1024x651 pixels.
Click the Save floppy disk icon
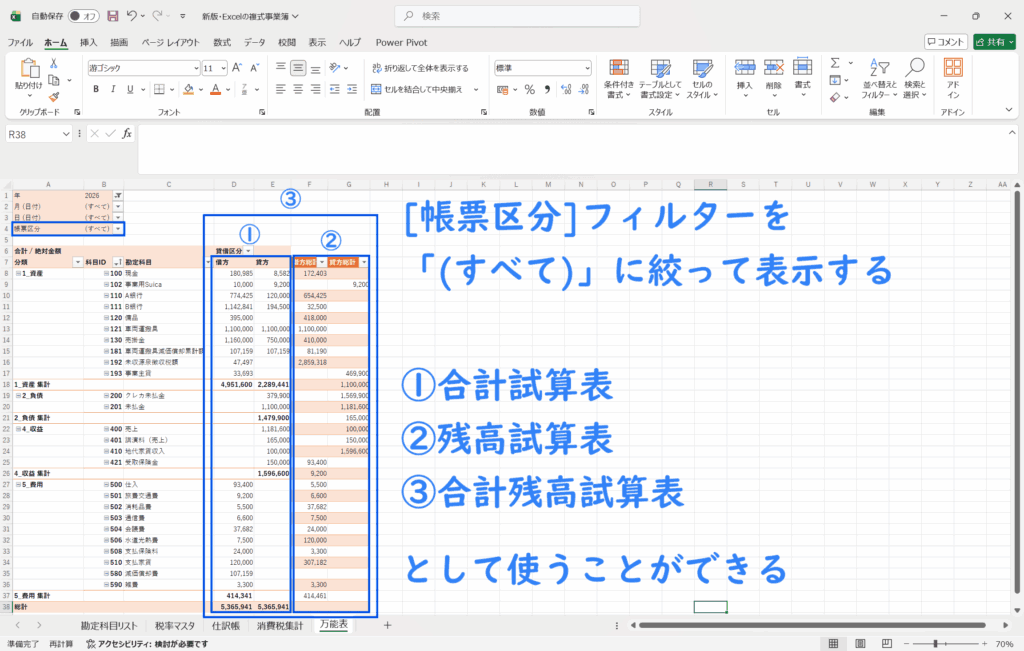112,17
